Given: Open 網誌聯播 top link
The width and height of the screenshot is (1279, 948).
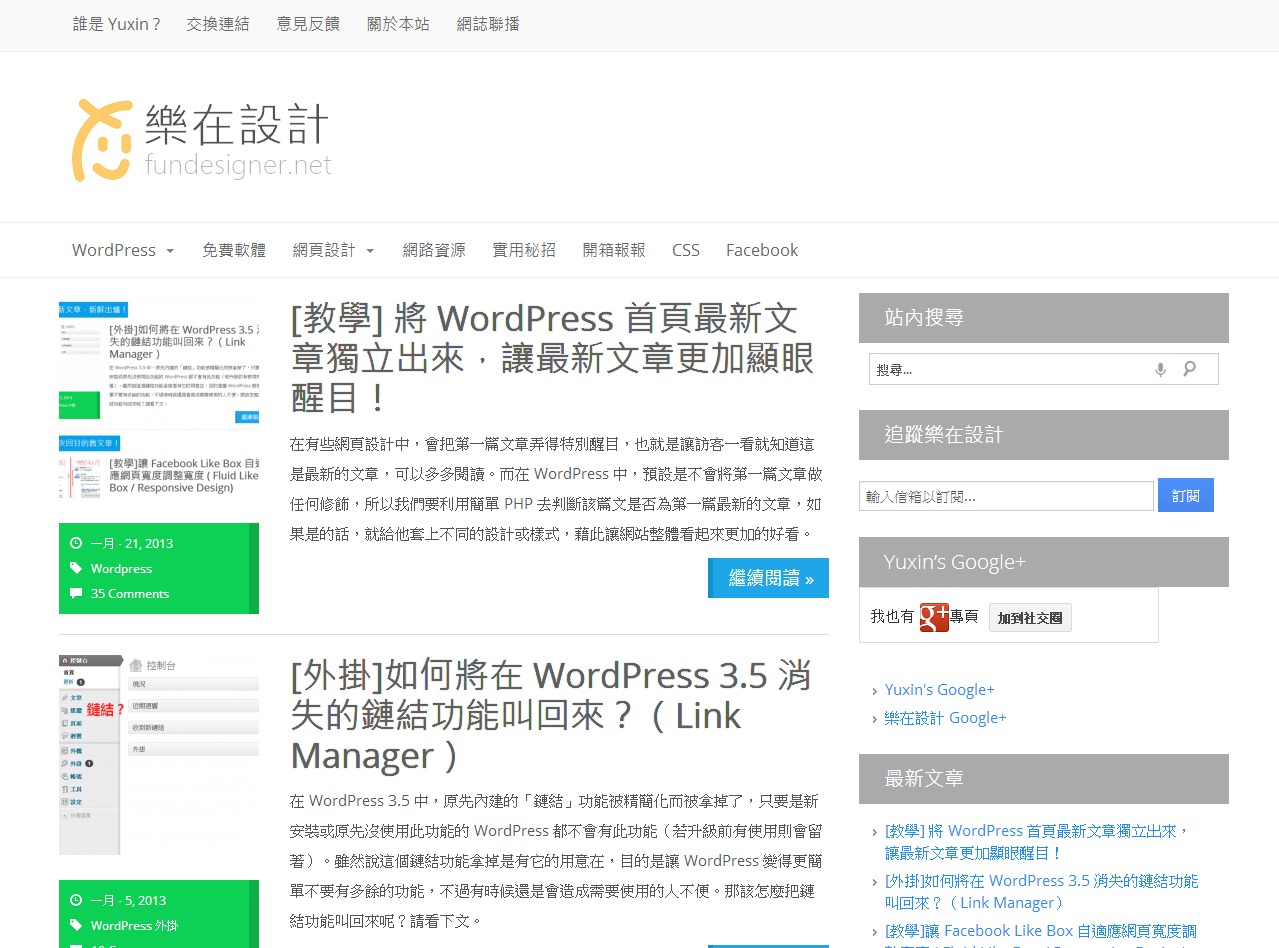Looking at the screenshot, I should [488, 24].
